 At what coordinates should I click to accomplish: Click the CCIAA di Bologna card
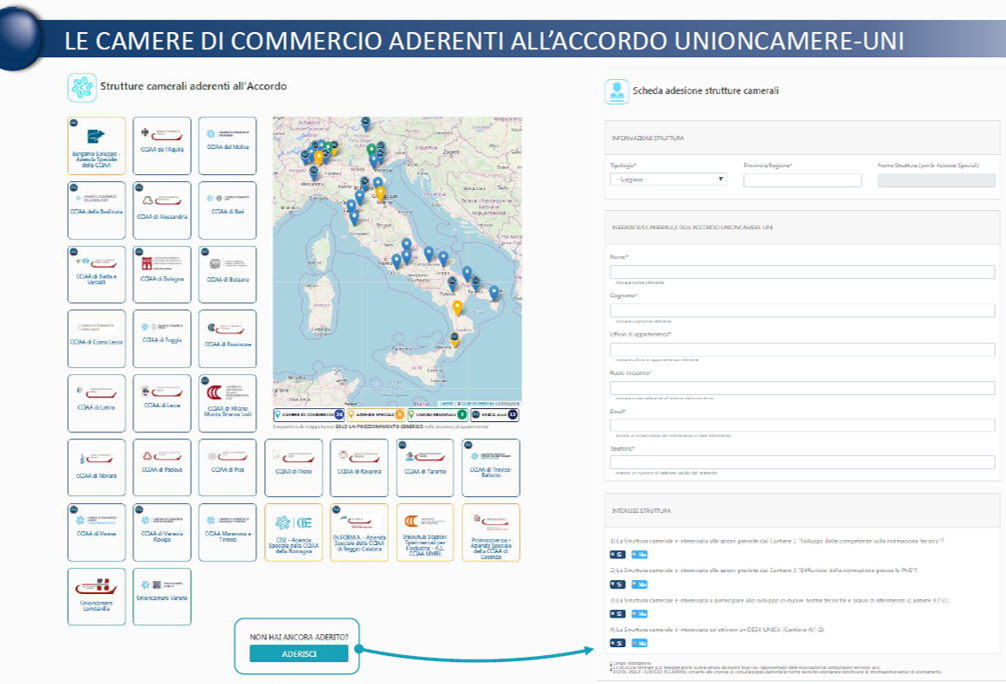point(162,275)
